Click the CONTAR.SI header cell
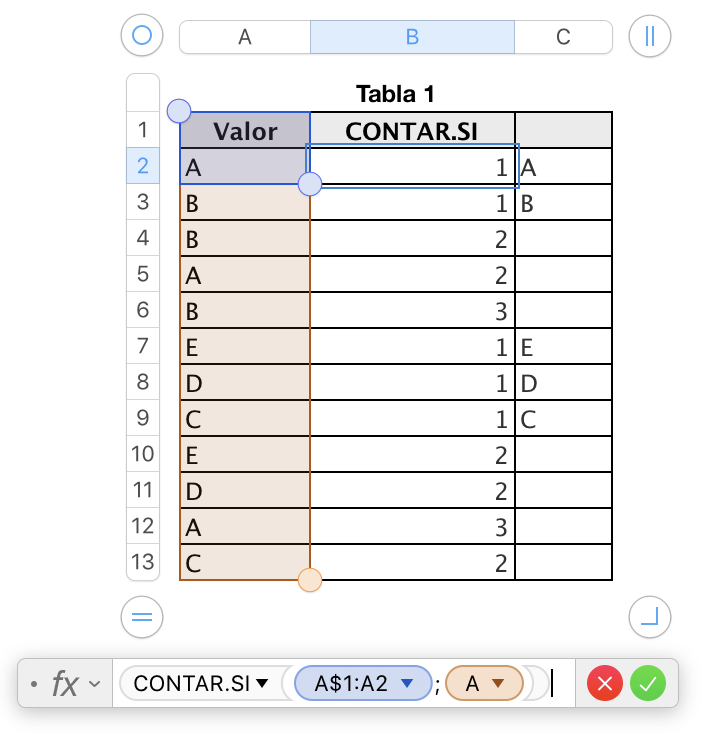The height and width of the screenshot is (734, 702). [x=412, y=131]
